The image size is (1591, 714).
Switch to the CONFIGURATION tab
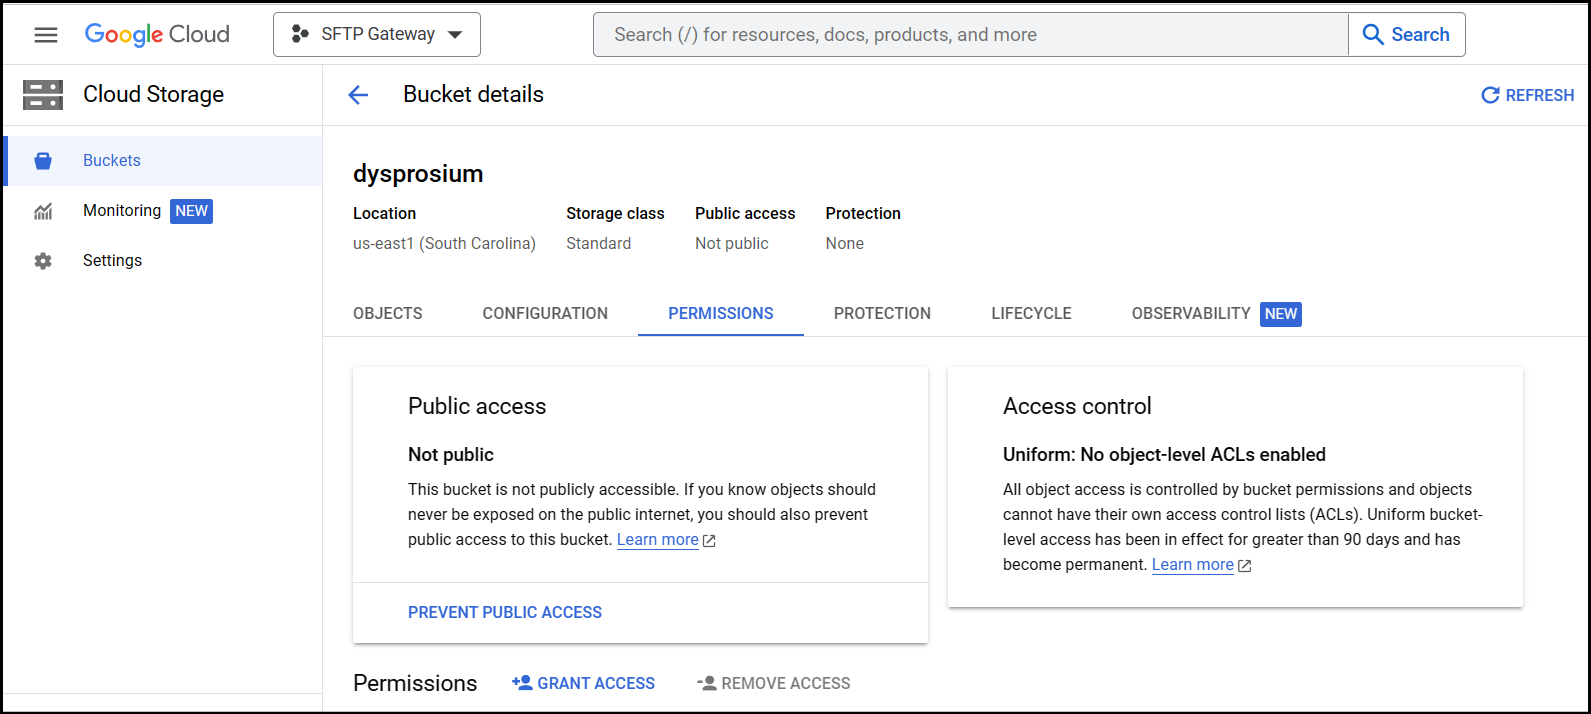(545, 313)
